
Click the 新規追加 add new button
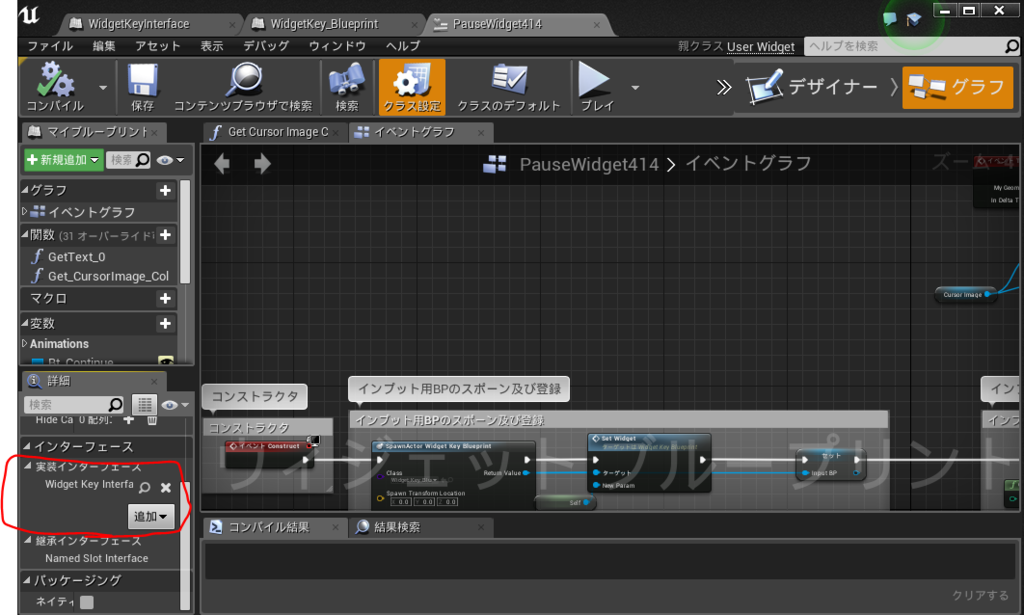click(x=63, y=160)
